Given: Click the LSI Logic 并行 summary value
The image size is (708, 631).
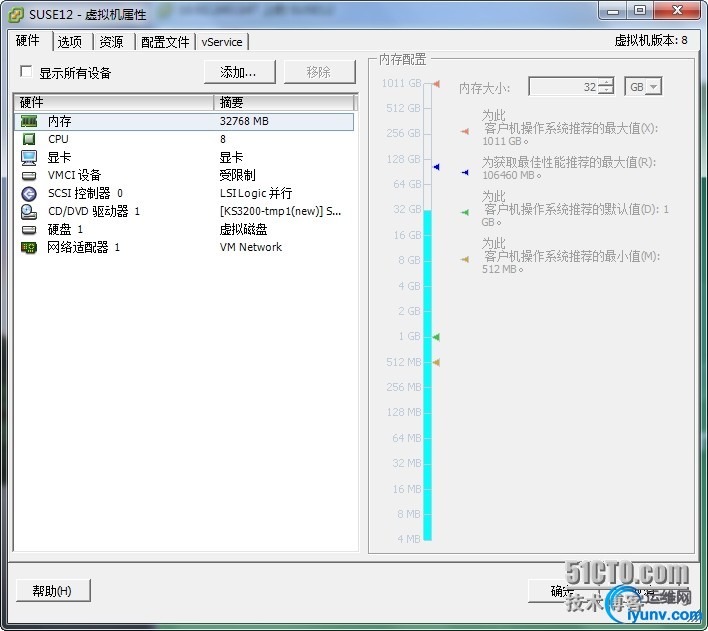Looking at the screenshot, I should point(256,193).
